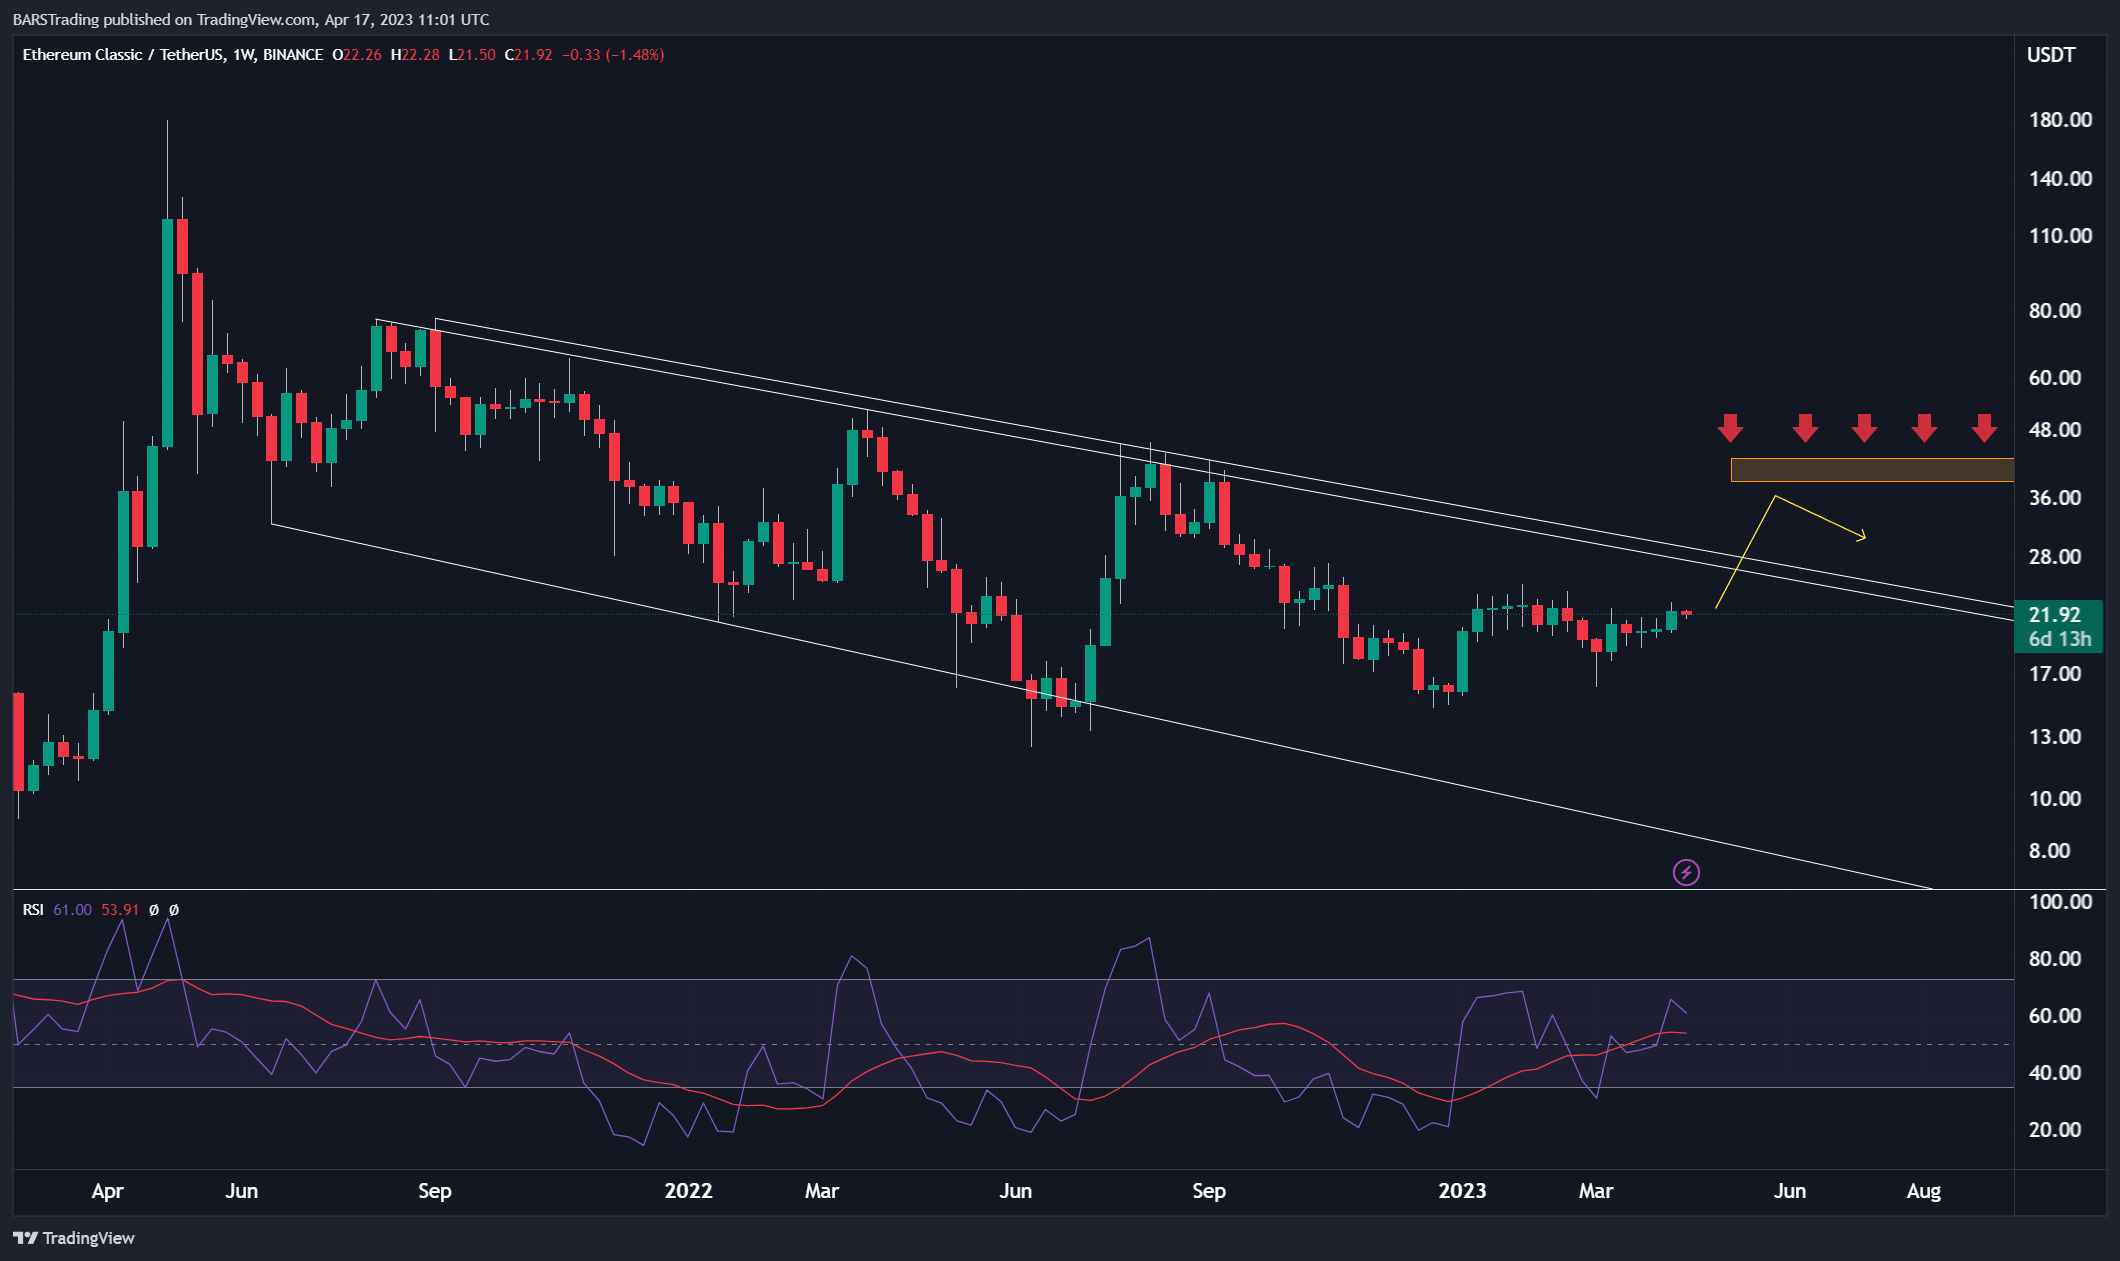Image resolution: width=2120 pixels, height=1261 pixels.
Task: Click the TradingView logo at bottom left
Action: [74, 1238]
